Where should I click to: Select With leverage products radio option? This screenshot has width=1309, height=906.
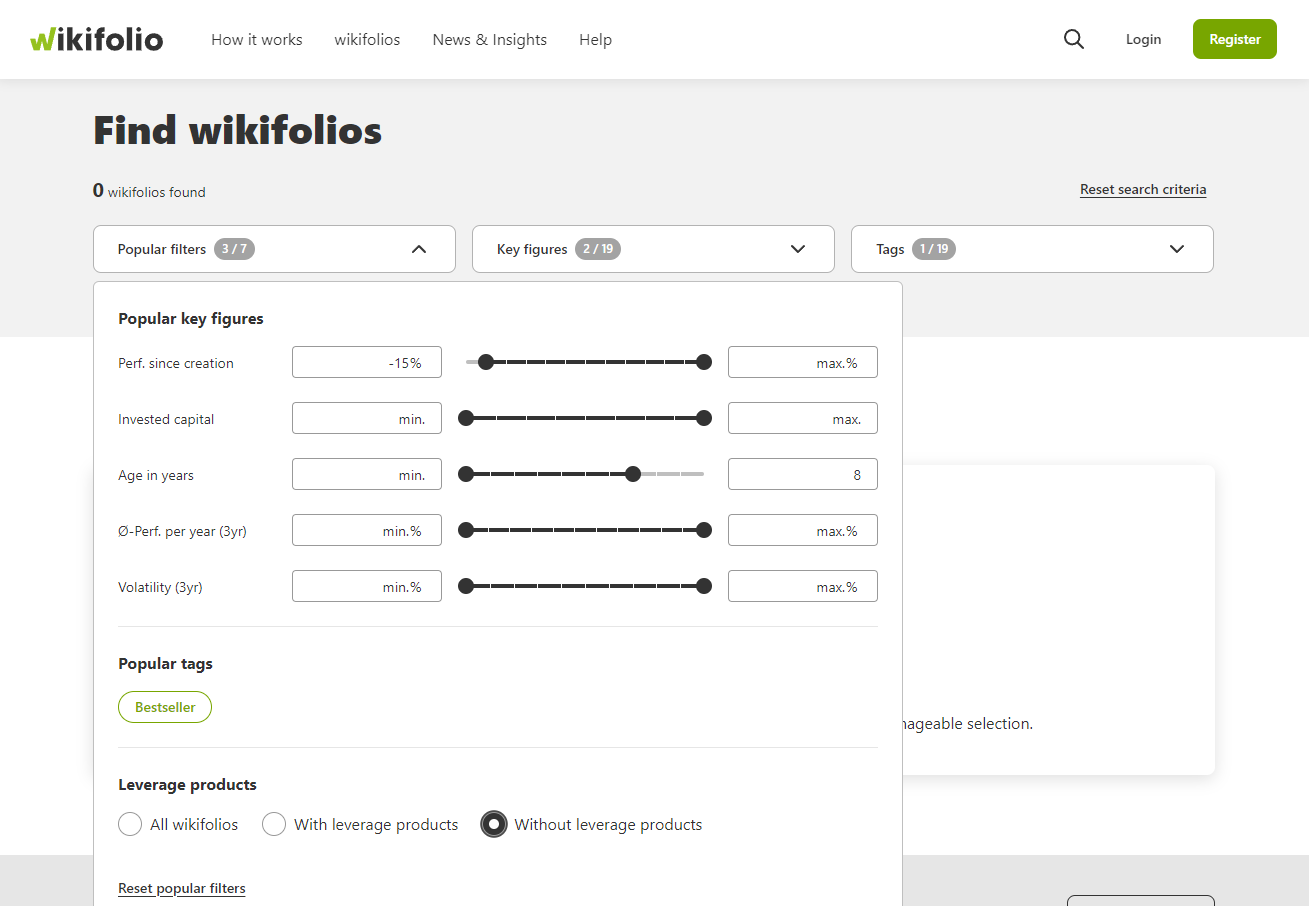(274, 824)
